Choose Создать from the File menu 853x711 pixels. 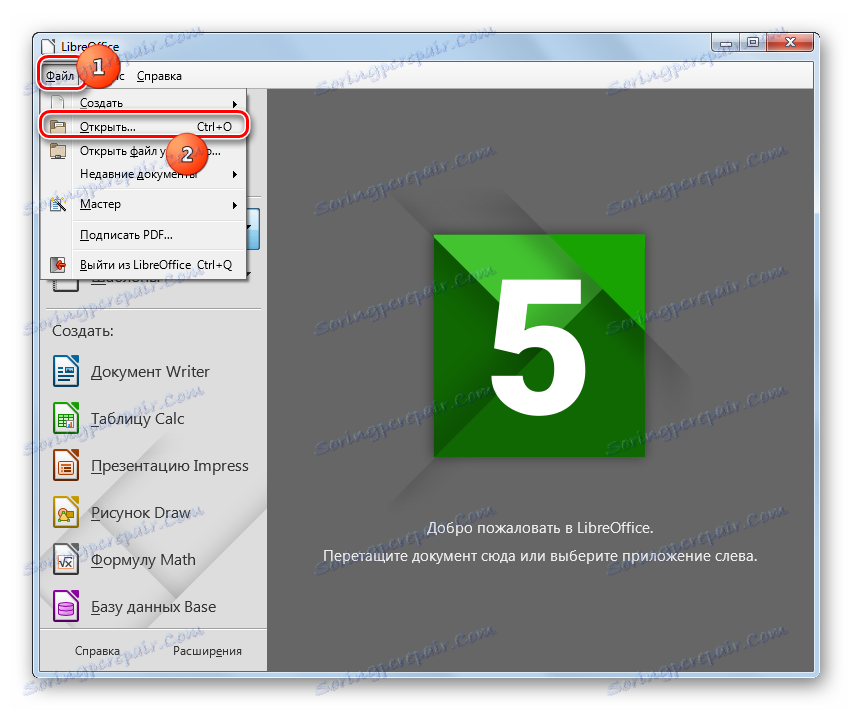click(144, 103)
